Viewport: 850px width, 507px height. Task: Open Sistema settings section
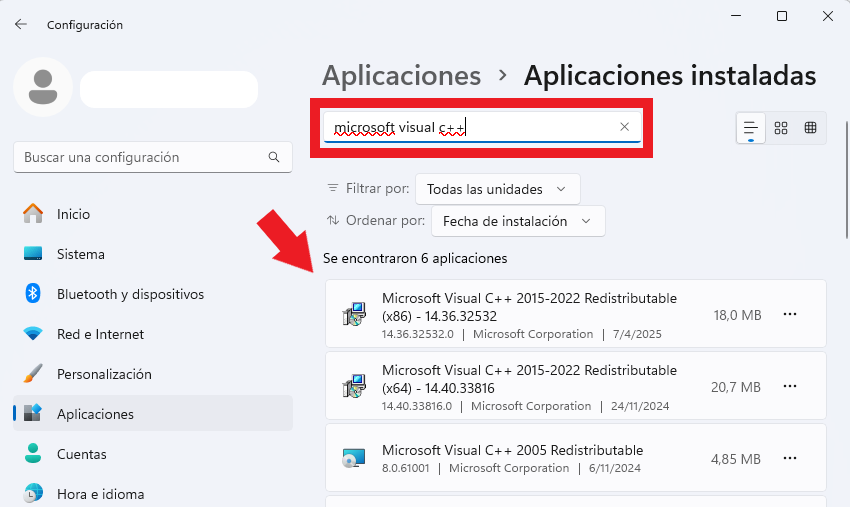click(x=153, y=254)
